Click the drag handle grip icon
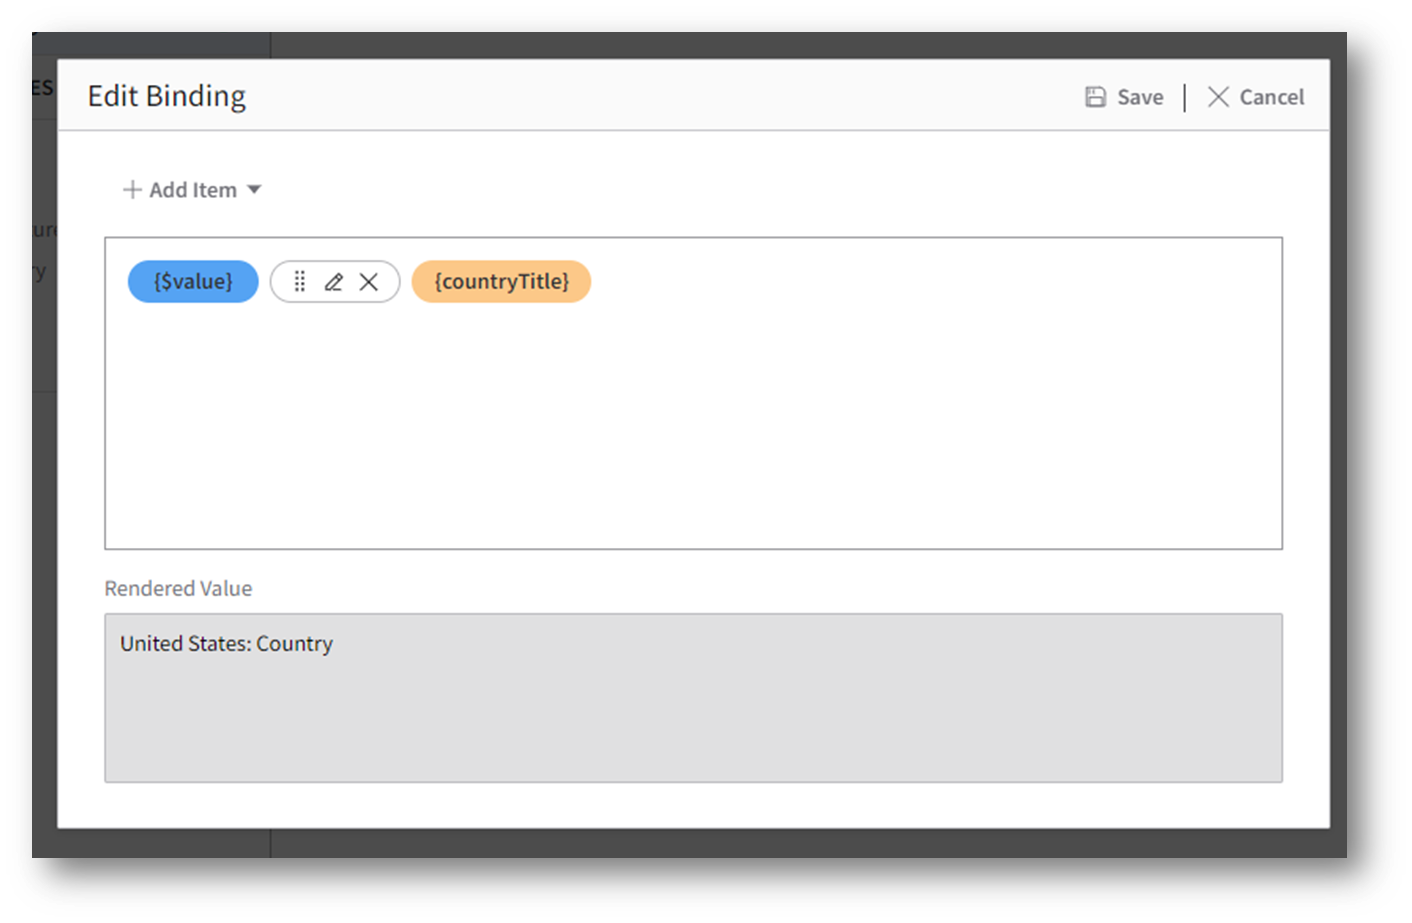 tap(299, 282)
